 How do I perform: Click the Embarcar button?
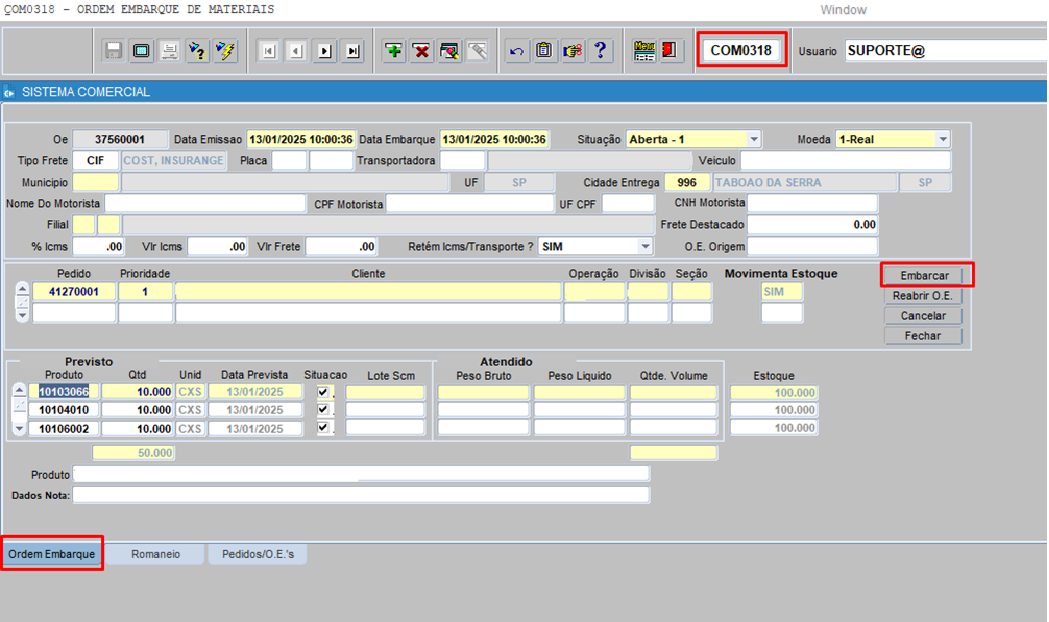click(923, 276)
